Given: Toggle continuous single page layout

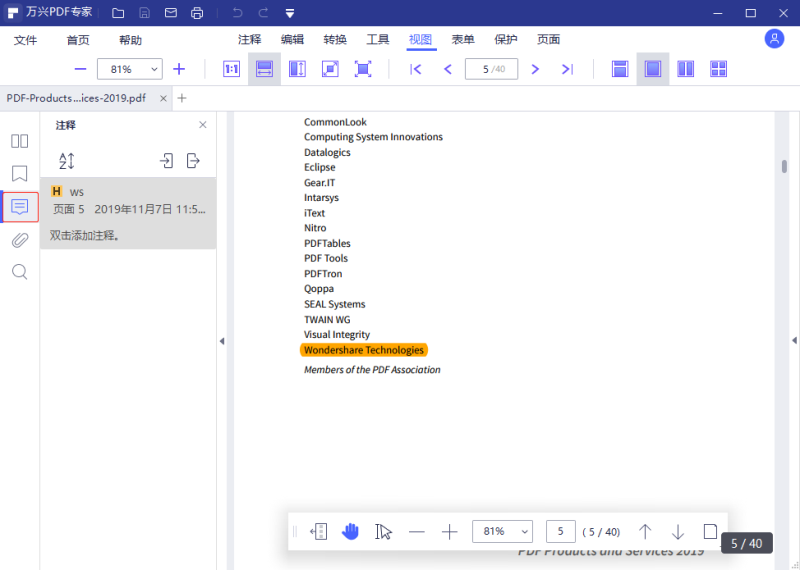Looking at the screenshot, I should (653, 69).
